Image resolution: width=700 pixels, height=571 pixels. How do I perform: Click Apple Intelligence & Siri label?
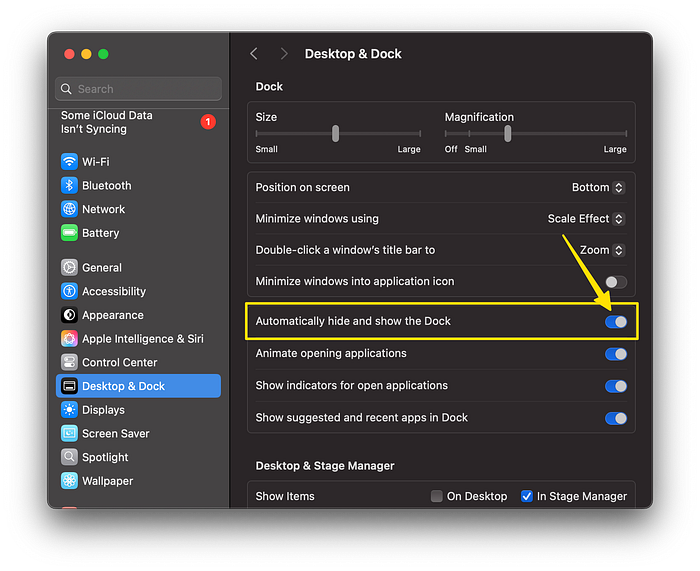click(x=143, y=339)
